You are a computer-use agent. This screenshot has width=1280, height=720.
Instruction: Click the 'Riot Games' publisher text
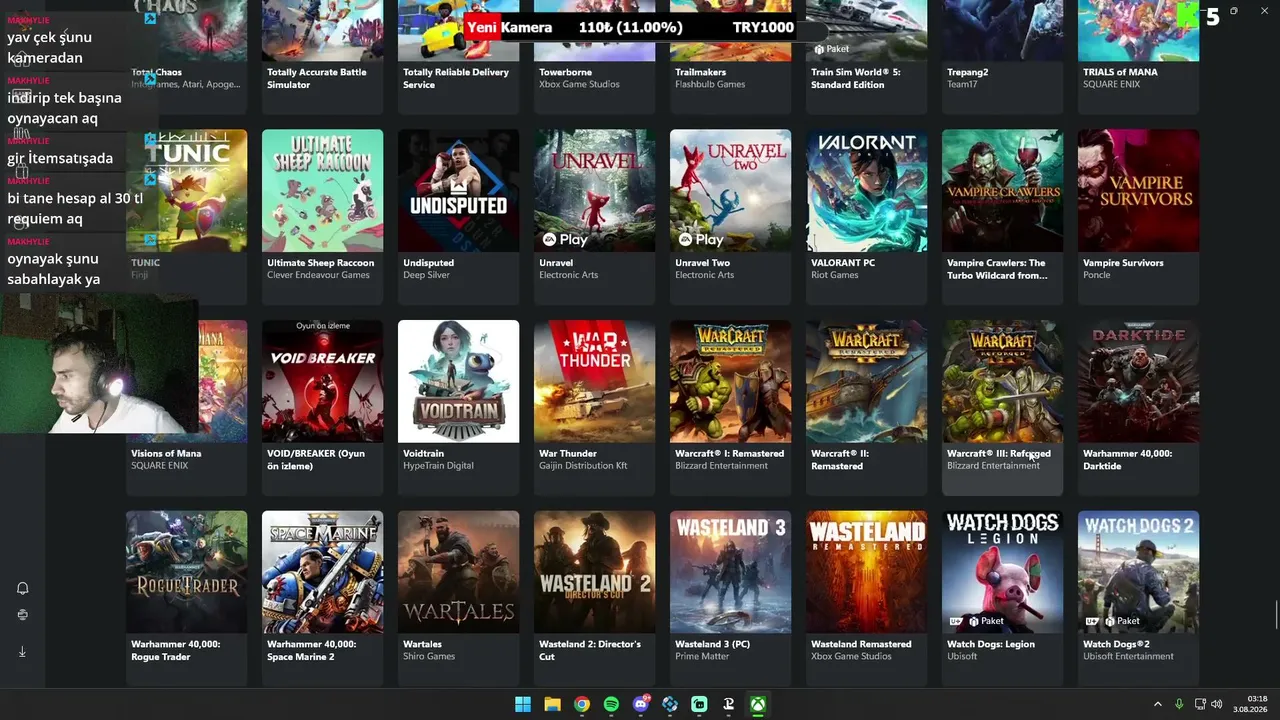coord(836,275)
